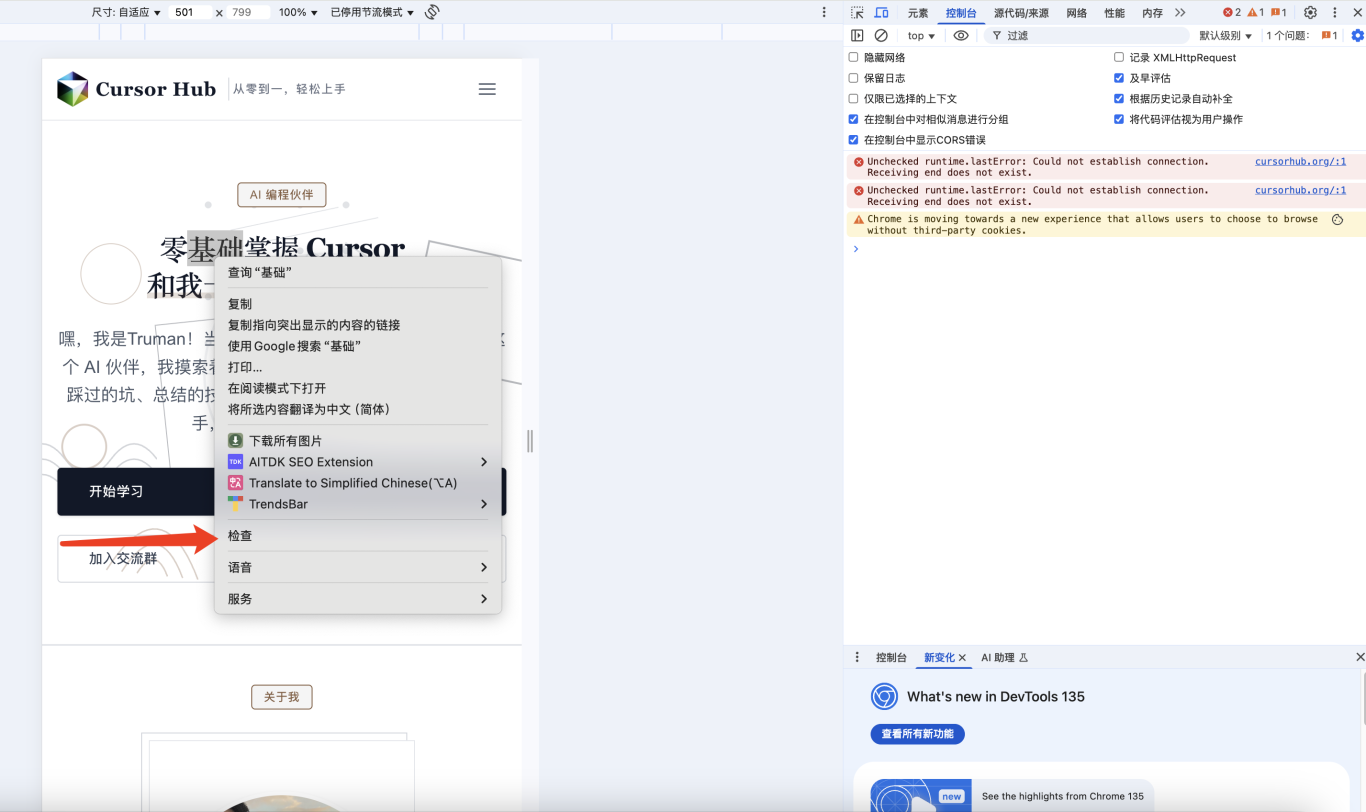Uncheck 根据历史记录自动补全 checkbox
The width and height of the screenshot is (1366, 812).
click(1119, 99)
